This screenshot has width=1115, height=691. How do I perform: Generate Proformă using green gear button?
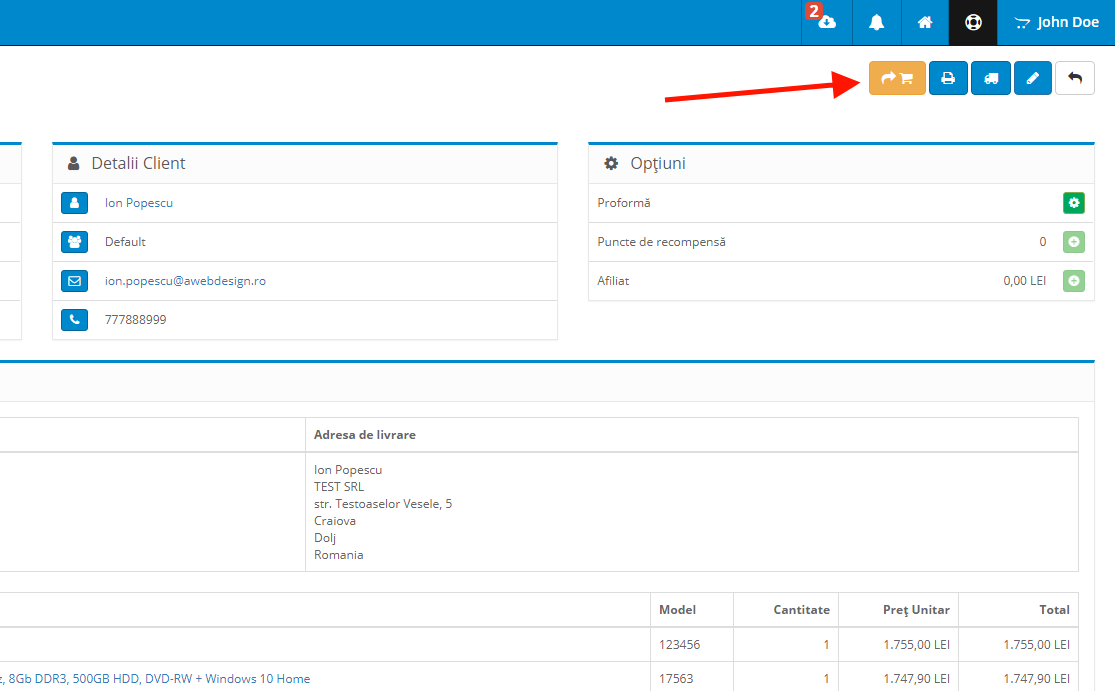click(1073, 203)
